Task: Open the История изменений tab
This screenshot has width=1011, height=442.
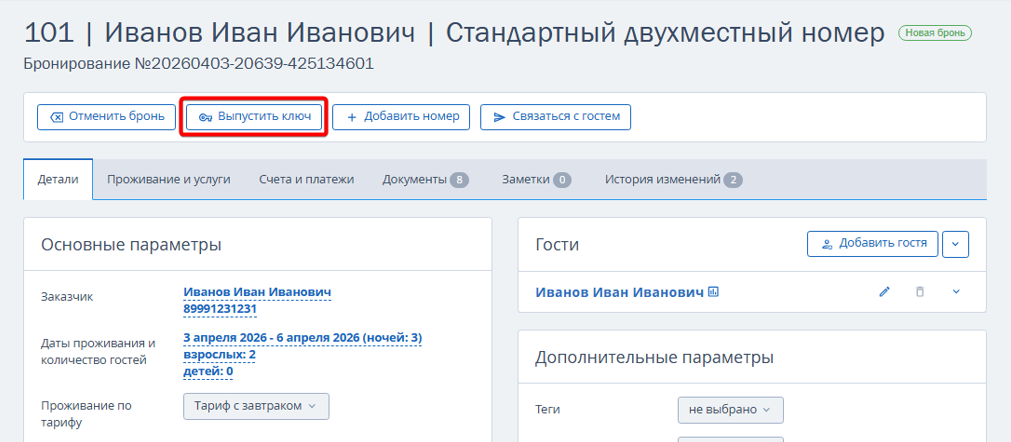Action: (x=673, y=180)
